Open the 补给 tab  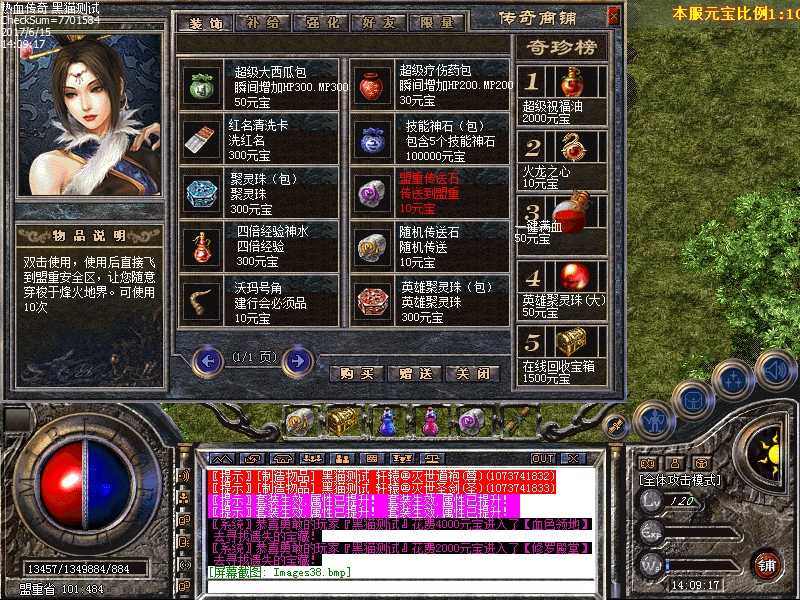click(x=262, y=23)
